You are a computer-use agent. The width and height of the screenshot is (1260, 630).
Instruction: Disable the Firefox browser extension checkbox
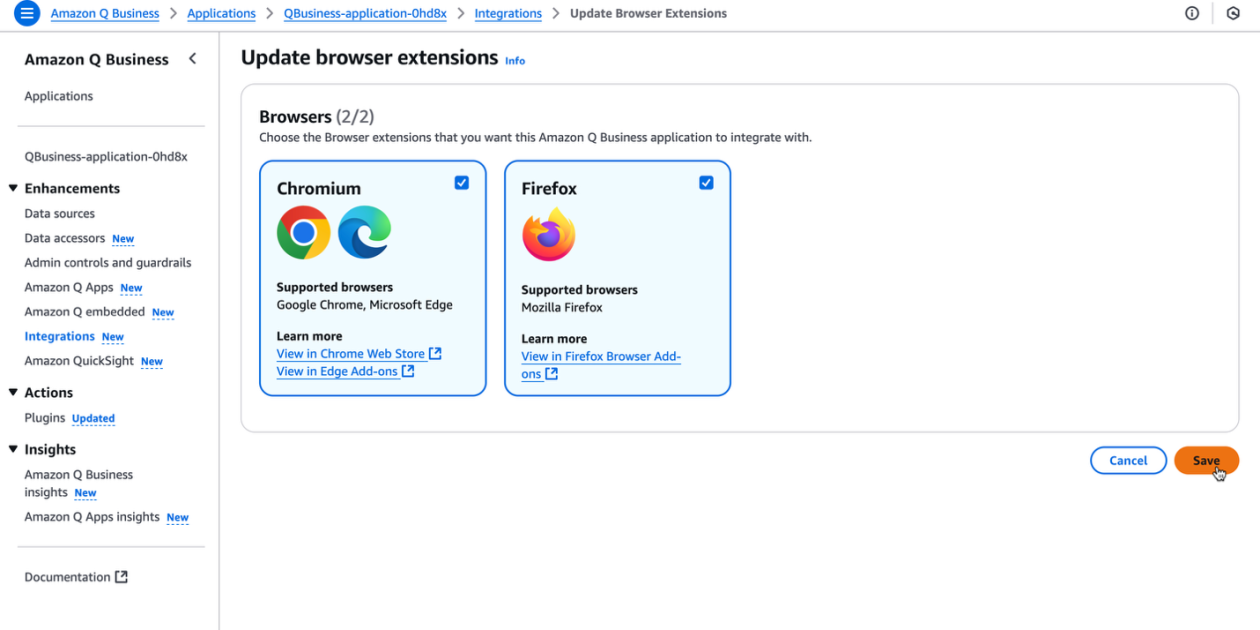point(706,182)
